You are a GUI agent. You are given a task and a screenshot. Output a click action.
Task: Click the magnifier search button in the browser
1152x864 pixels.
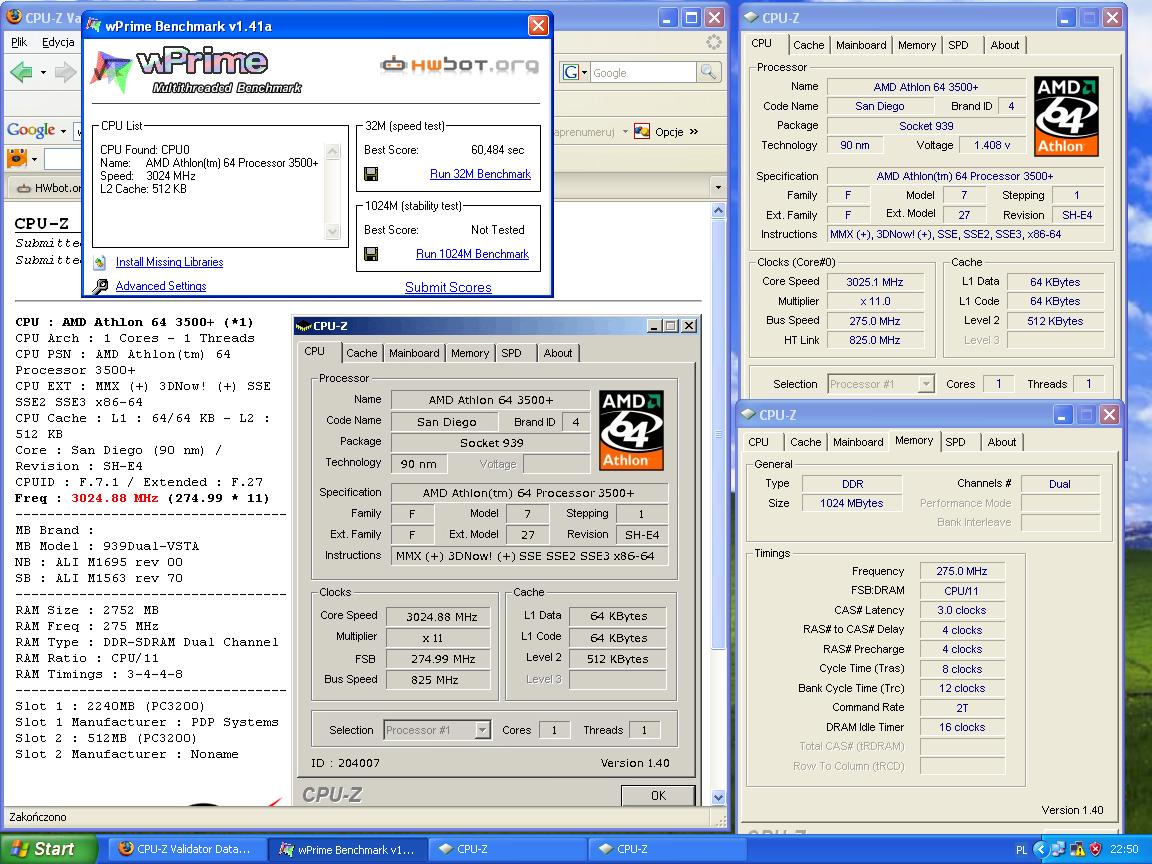(x=708, y=72)
